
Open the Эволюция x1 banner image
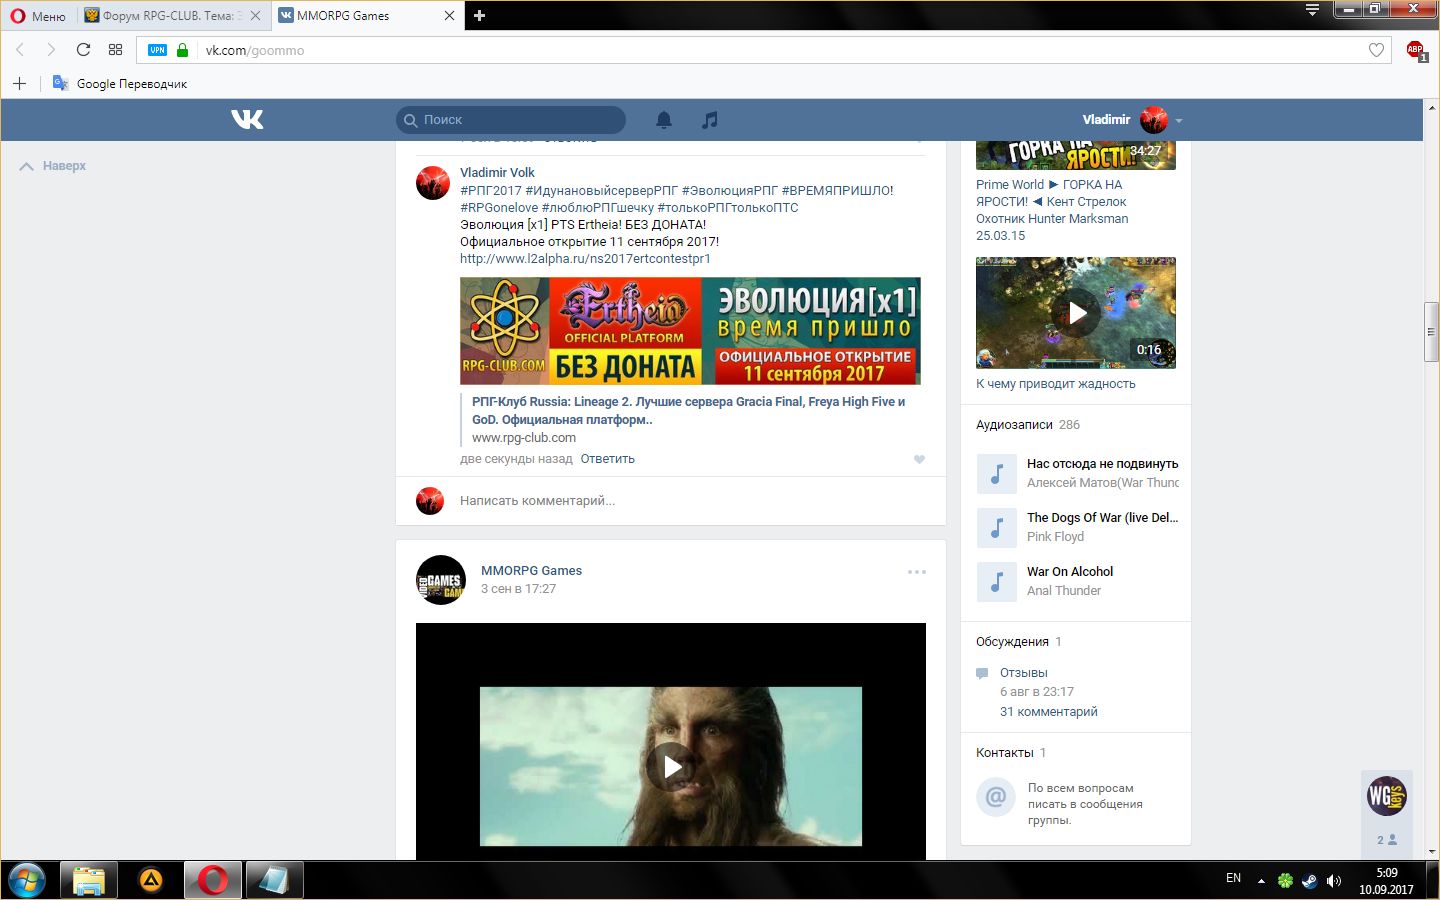tap(690, 331)
